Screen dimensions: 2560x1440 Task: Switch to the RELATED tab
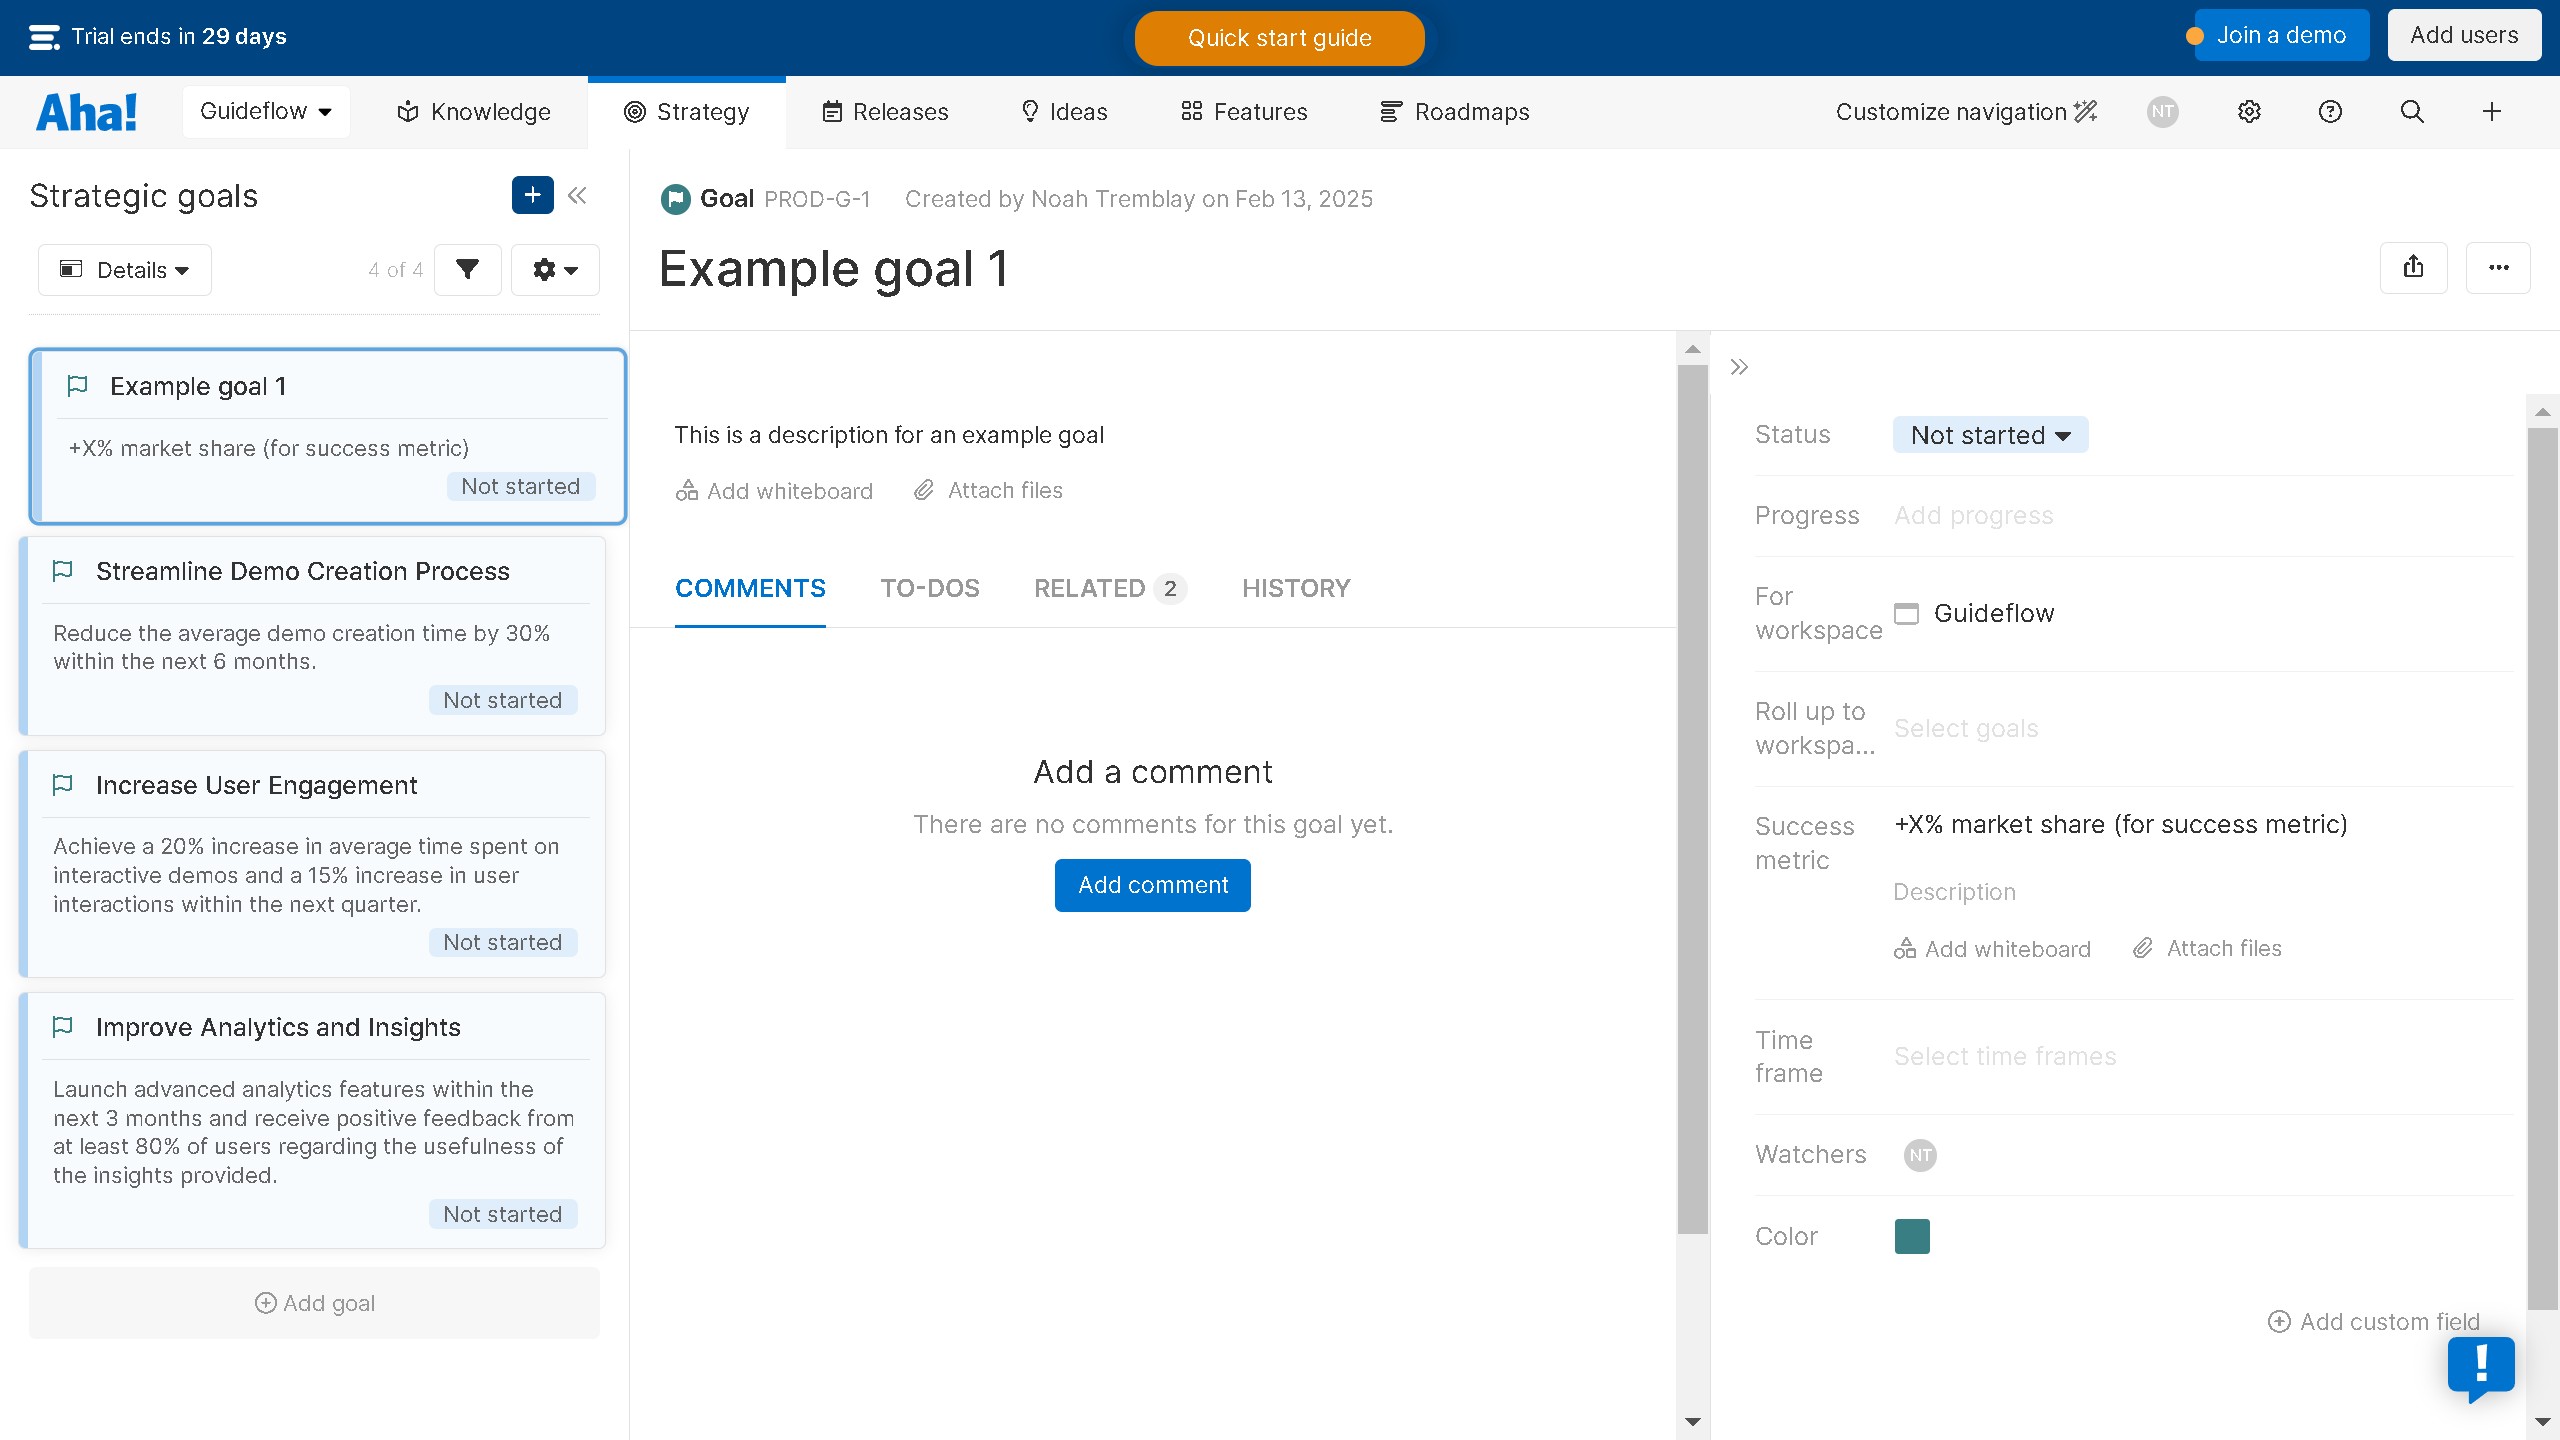[1109, 588]
